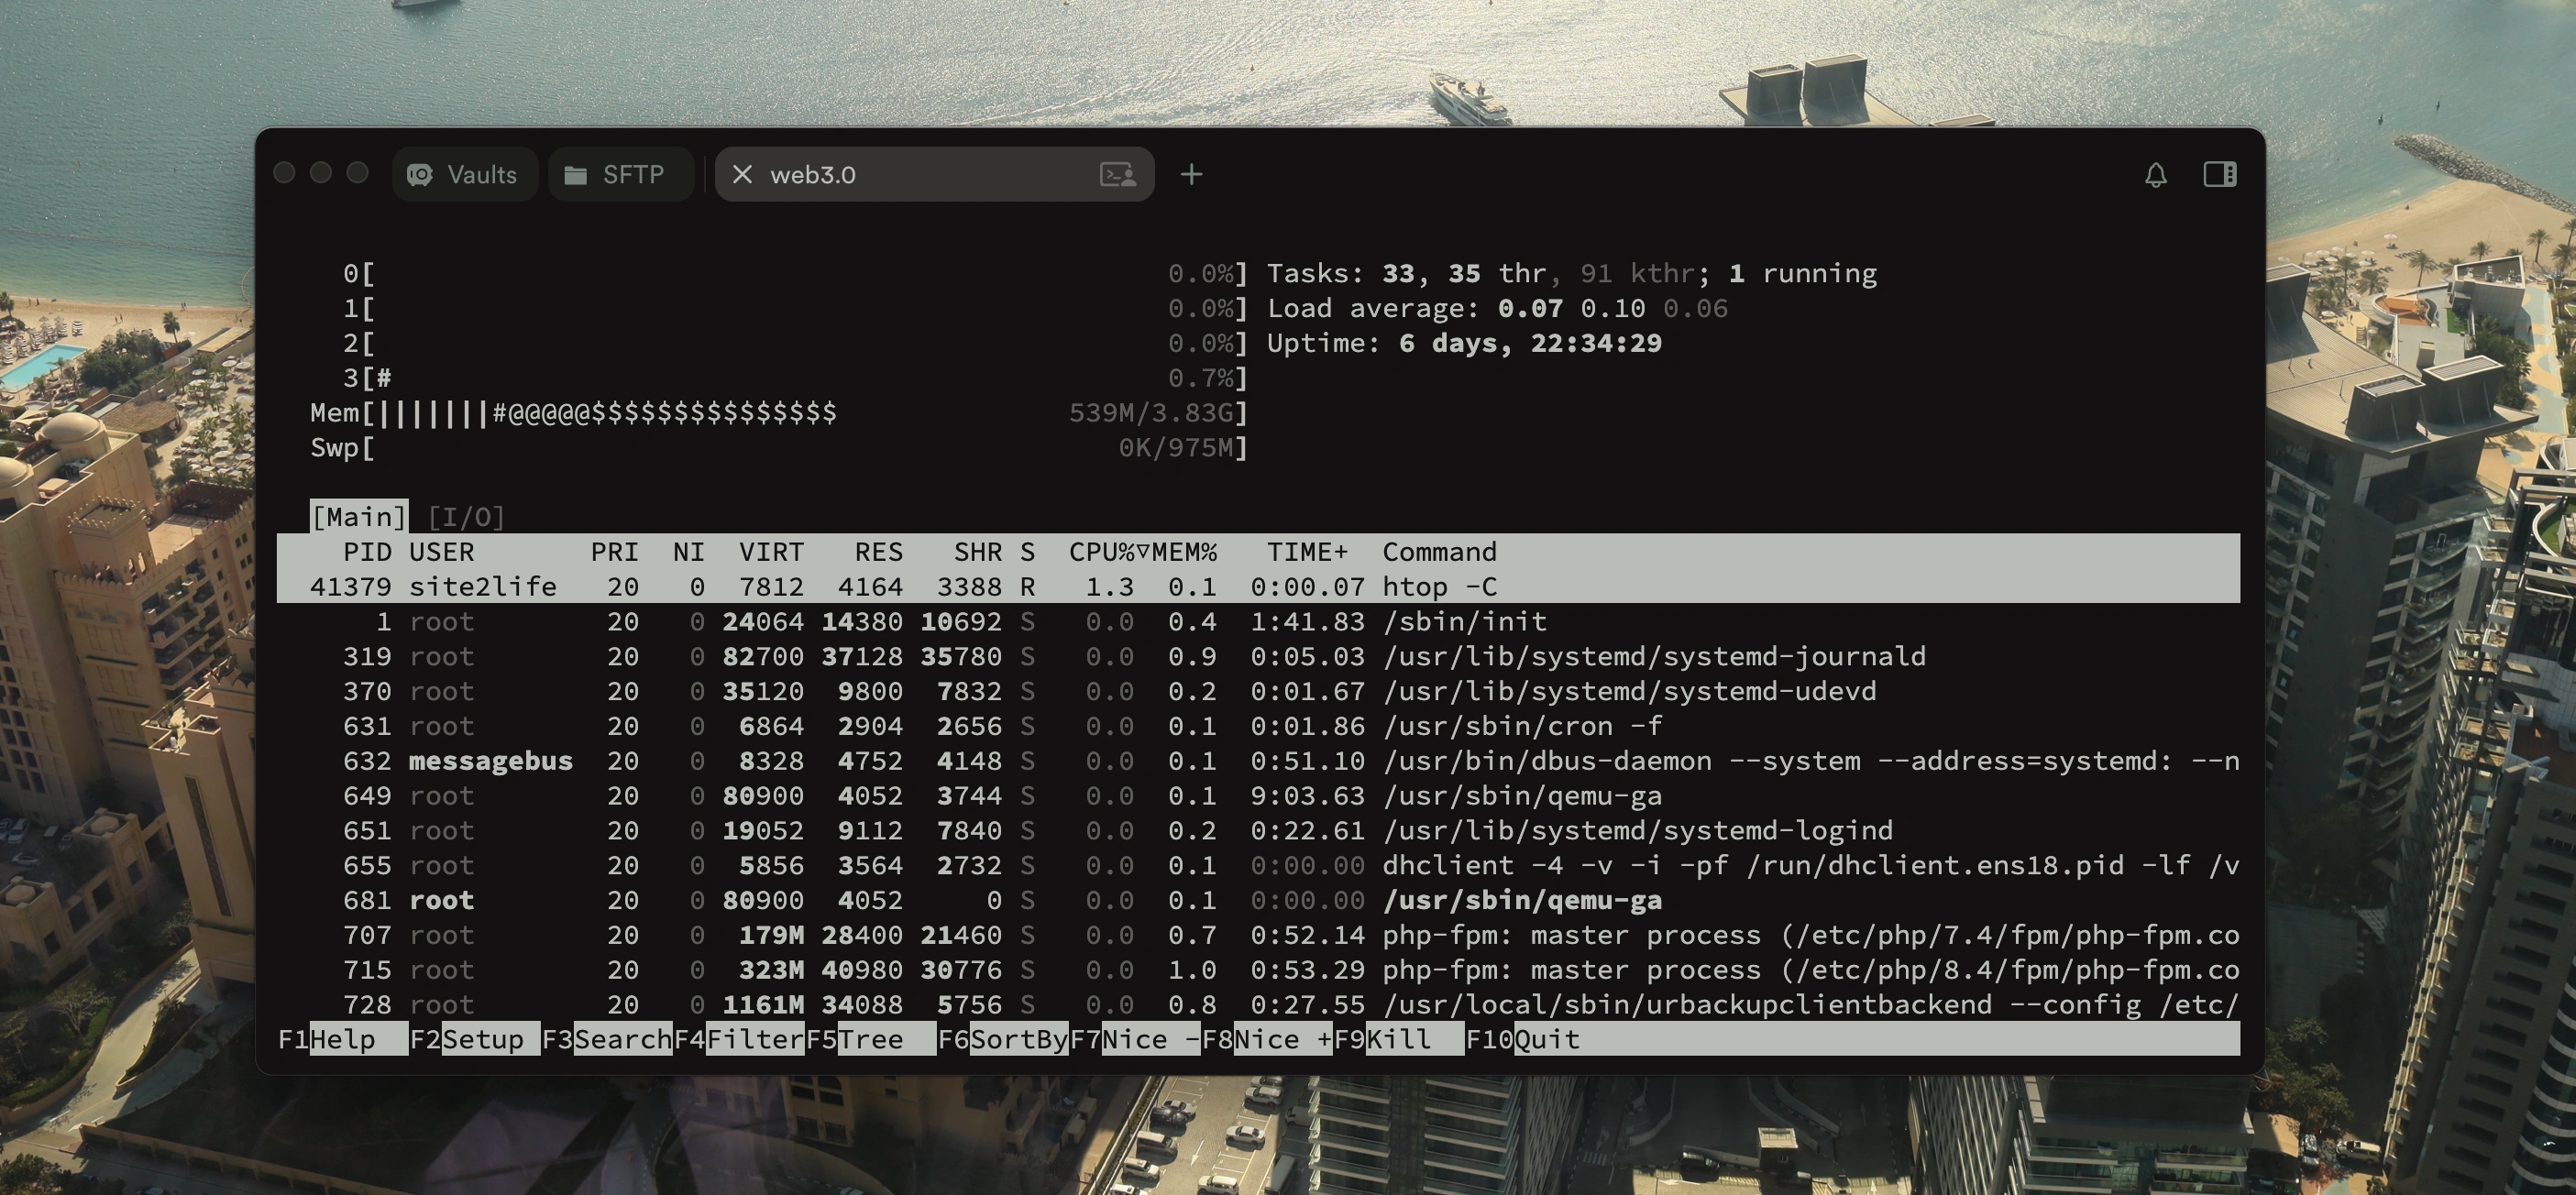Open the notifications bell icon
2576x1195 pixels.
coord(2155,175)
